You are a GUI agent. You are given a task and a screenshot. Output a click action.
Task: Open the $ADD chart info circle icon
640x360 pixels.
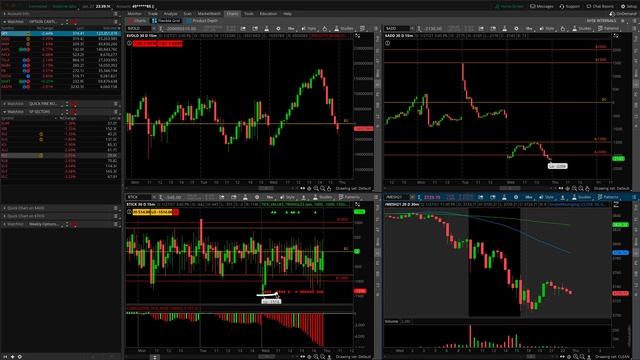[x=387, y=43]
